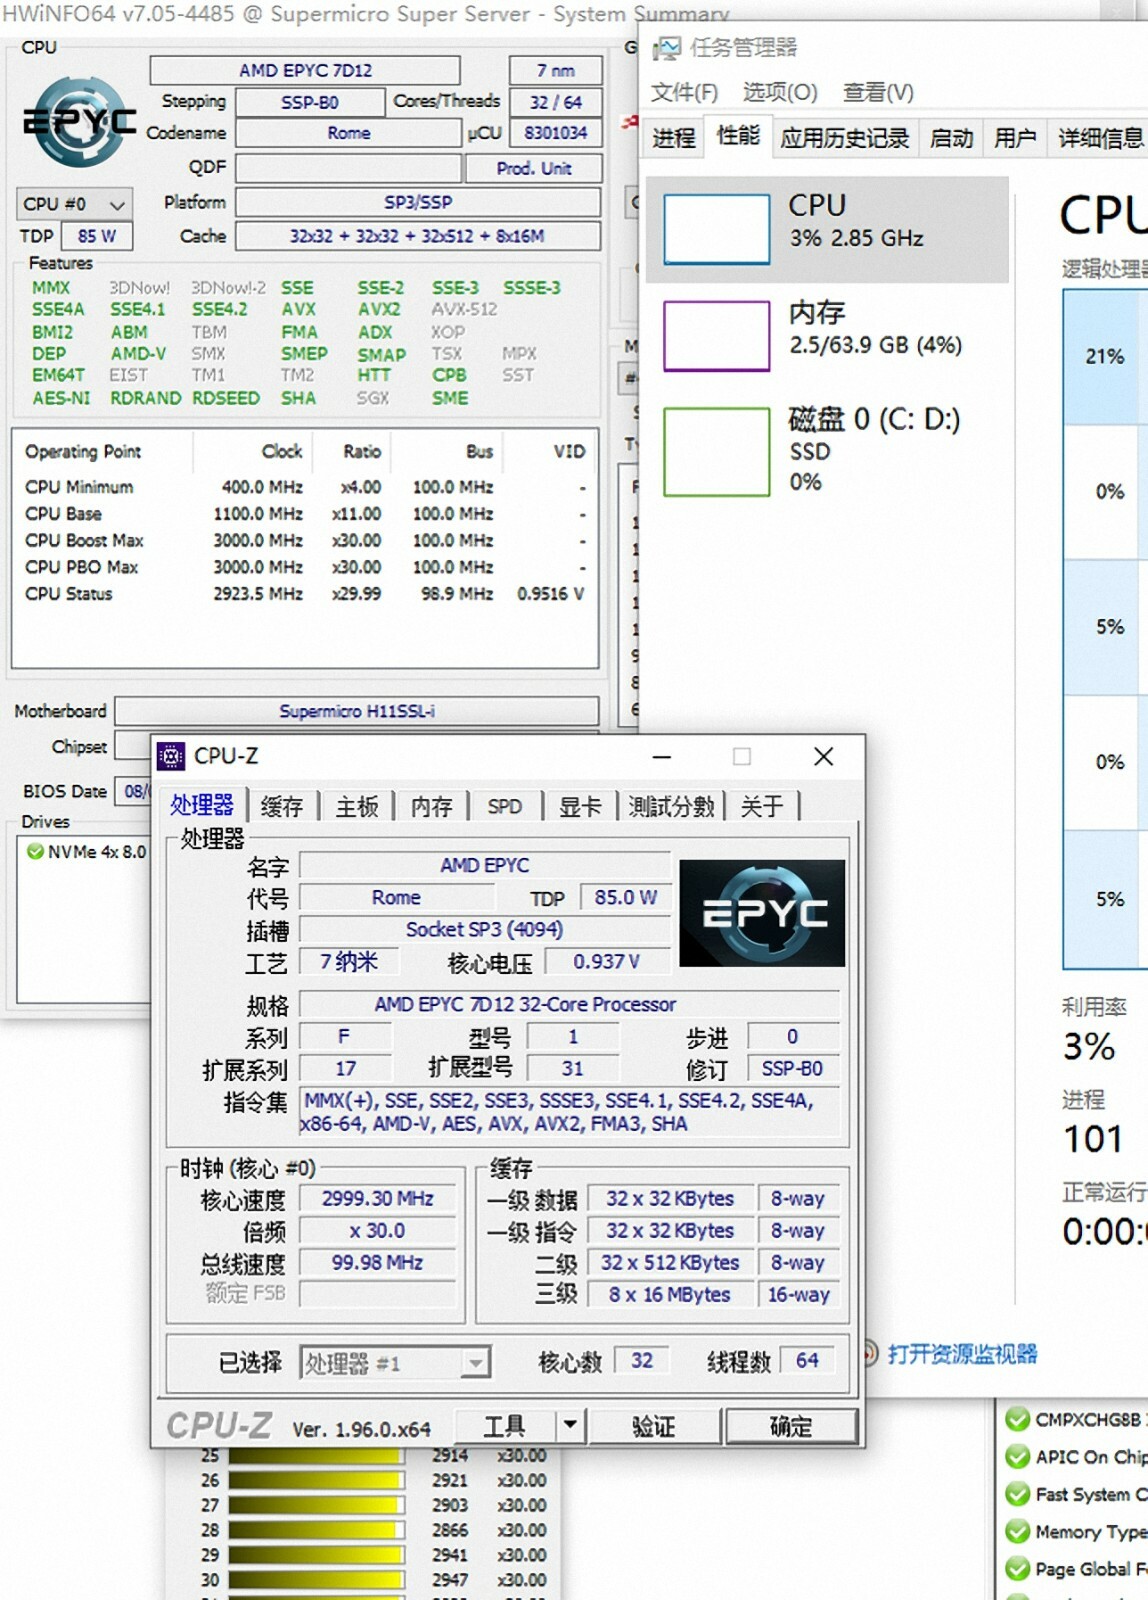Viewport: 1148px width, 1600px height.
Task: Click the resource monitor icon in Task Manager
Action: [x=869, y=1354]
